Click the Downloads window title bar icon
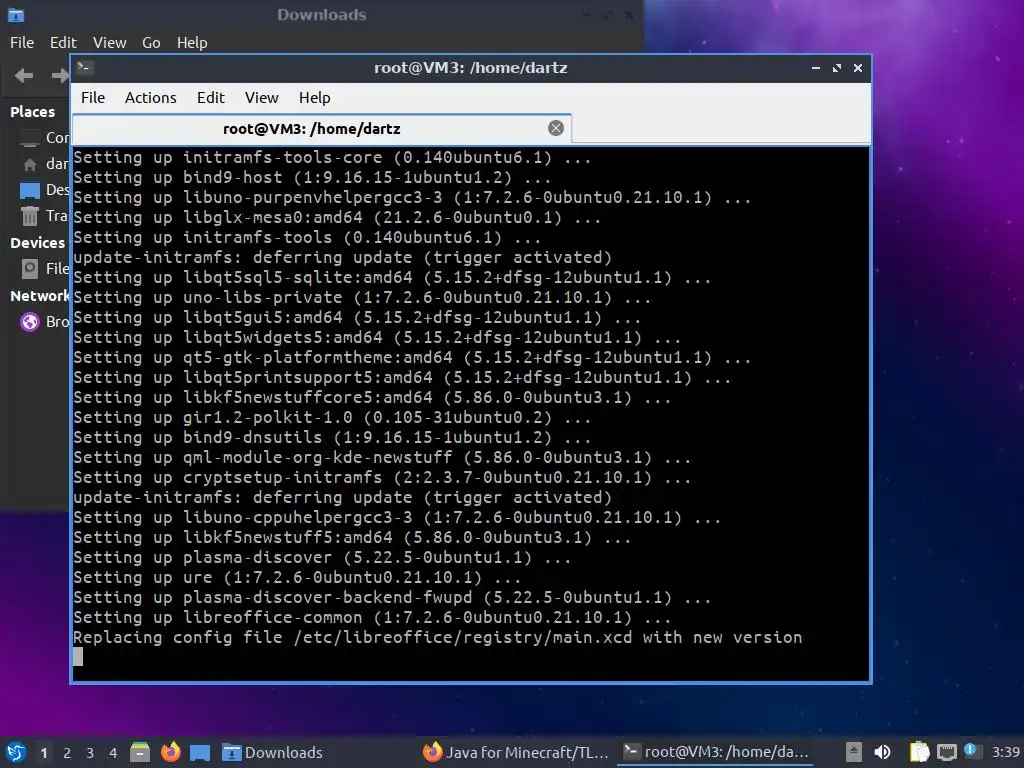The image size is (1024, 768). (x=16, y=14)
